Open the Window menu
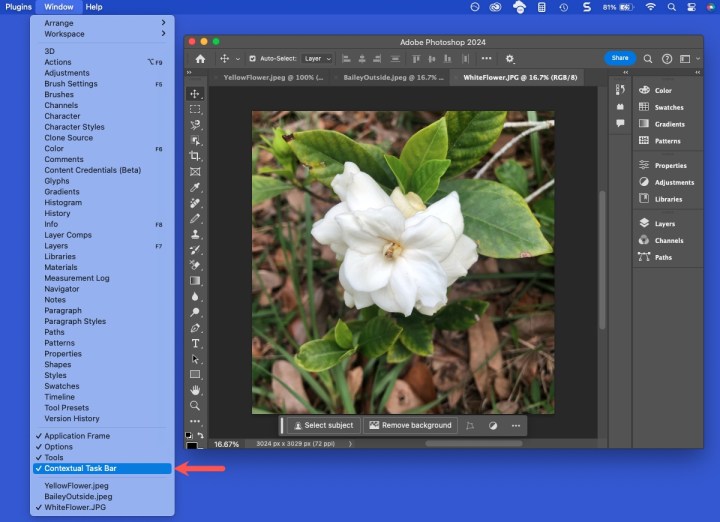The image size is (720, 522). 59,7
